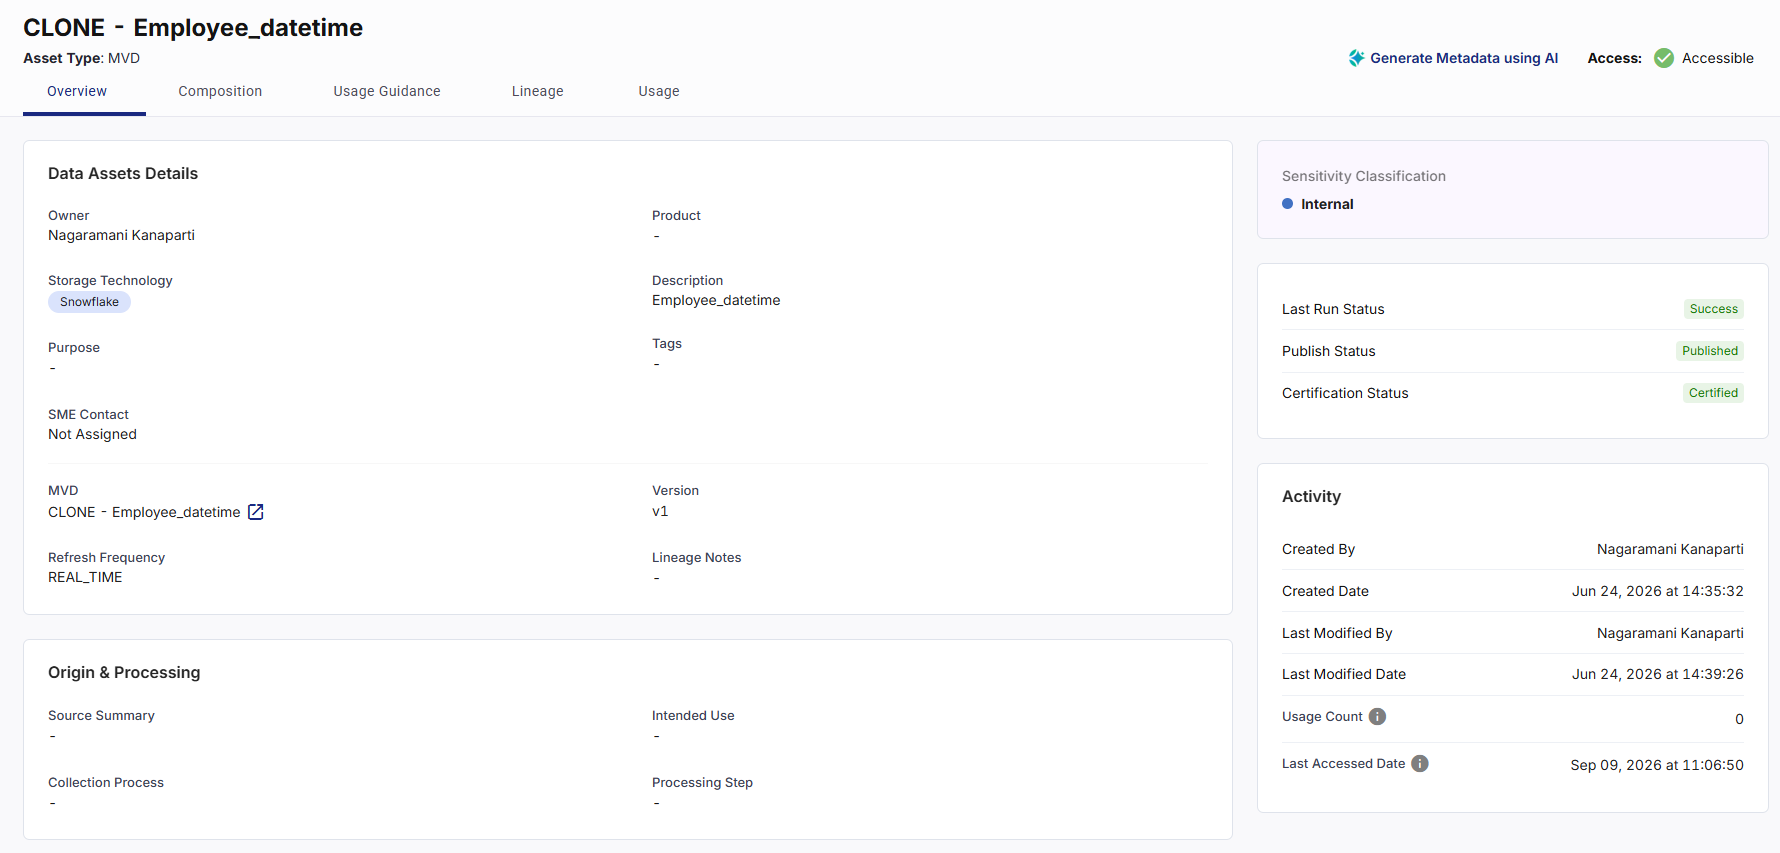The image size is (1780, 853).
Task: Click the blue Internal sensitivity dot
Action: click(x=1288, y=204)
